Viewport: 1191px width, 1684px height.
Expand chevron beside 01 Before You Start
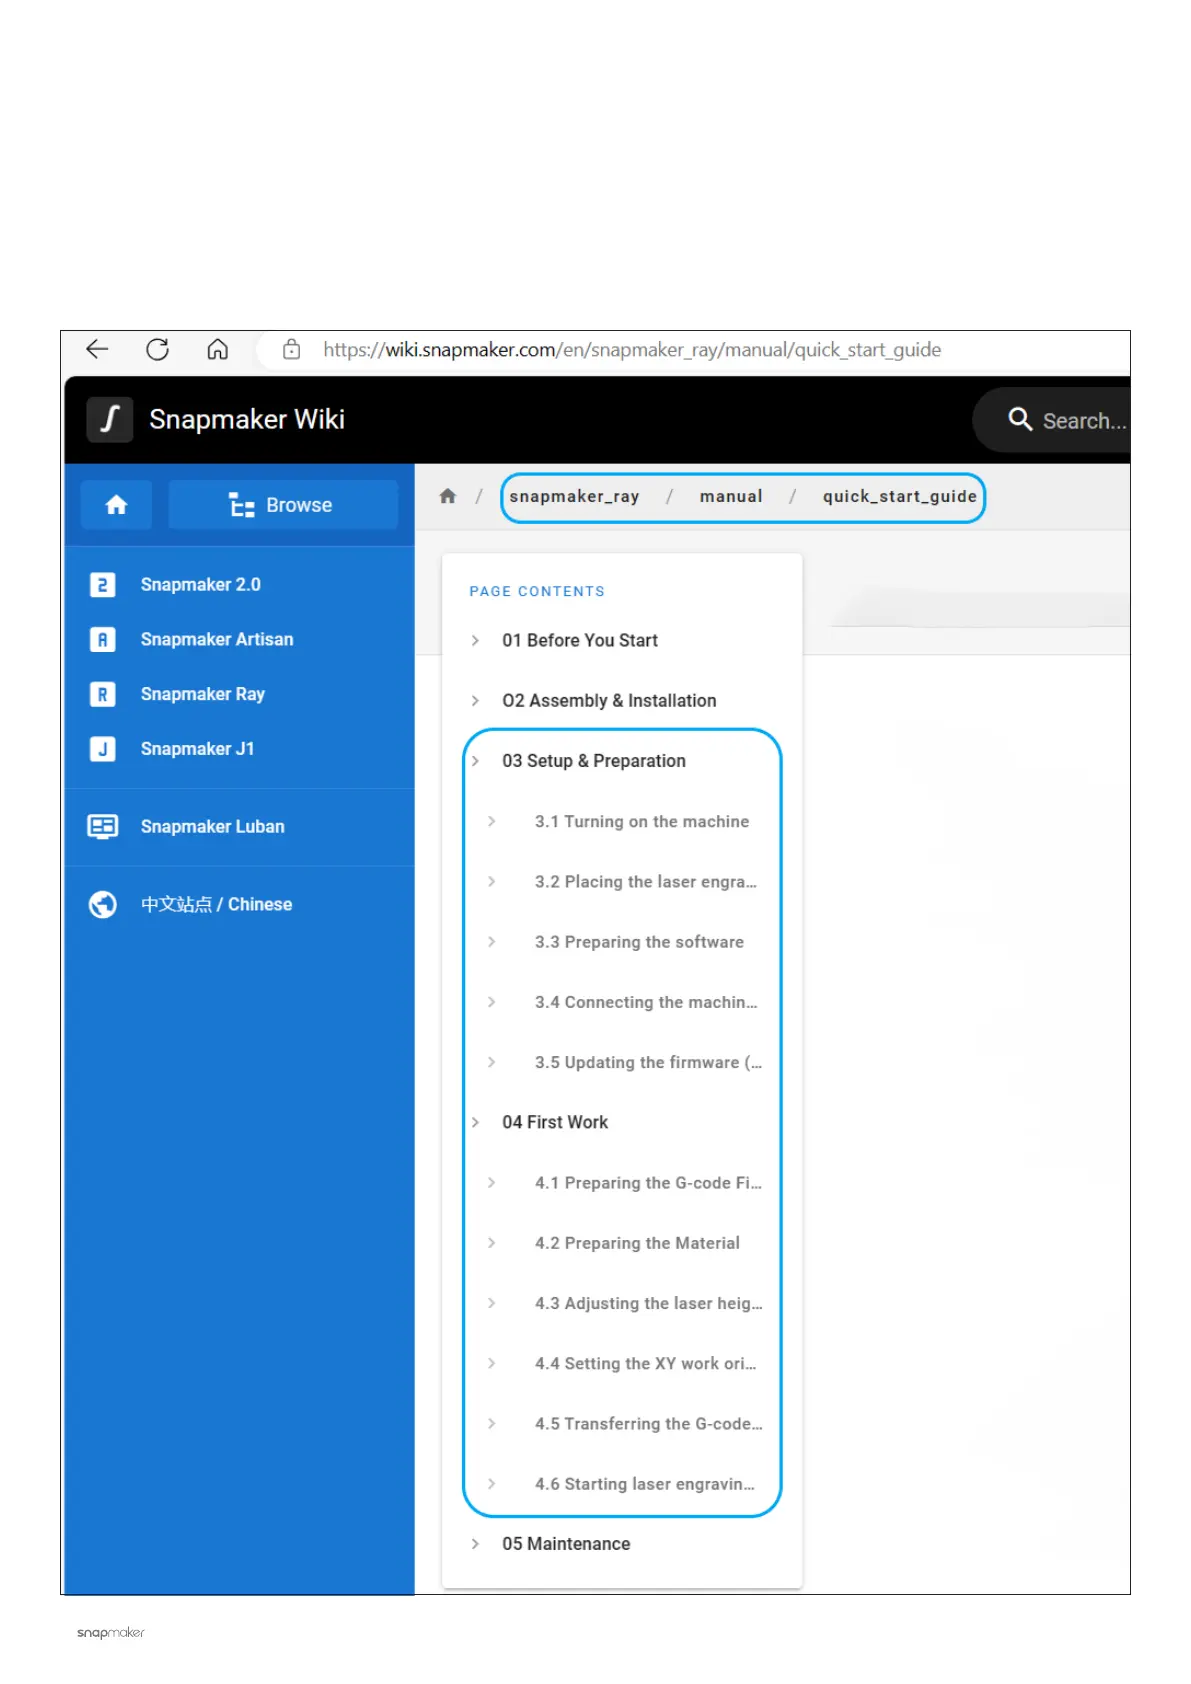click(x=475, y=640)
